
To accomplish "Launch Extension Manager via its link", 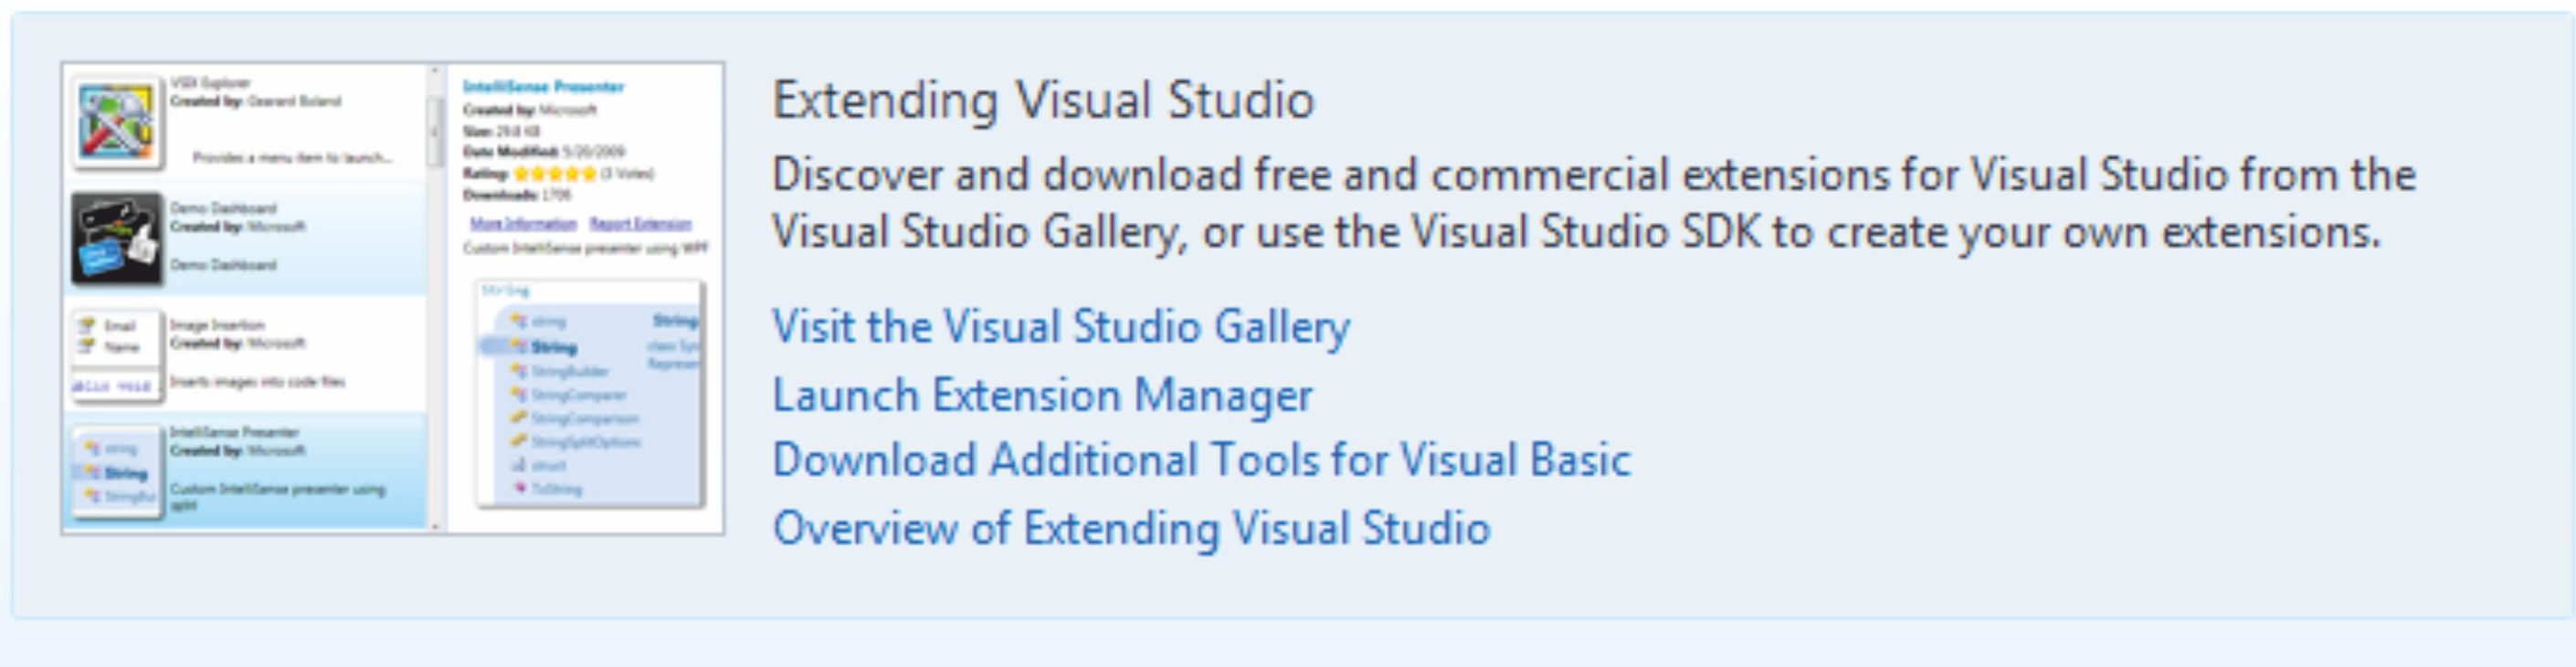I will (x=1042, y=395).
